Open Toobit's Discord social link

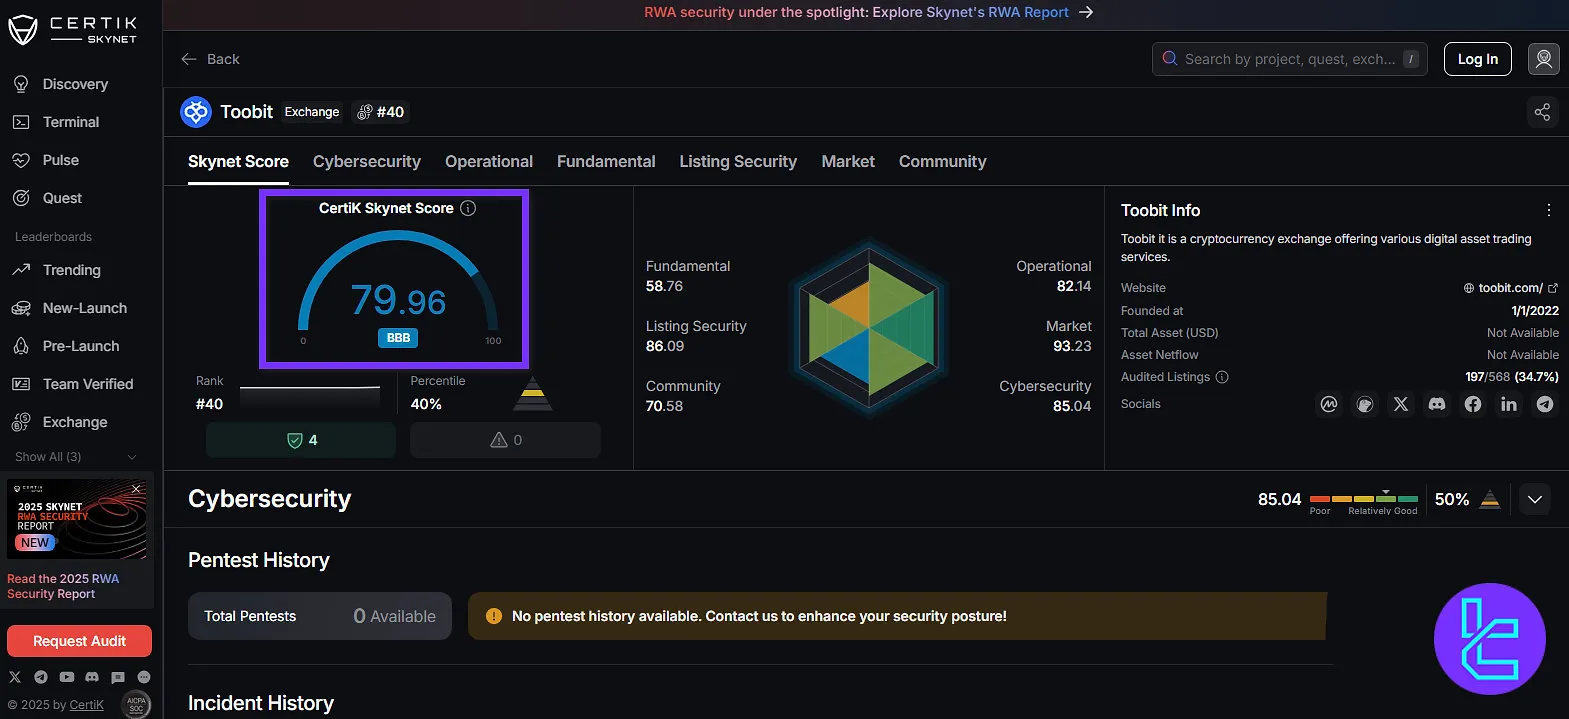pyautogui.click(x=1437, y=404)
